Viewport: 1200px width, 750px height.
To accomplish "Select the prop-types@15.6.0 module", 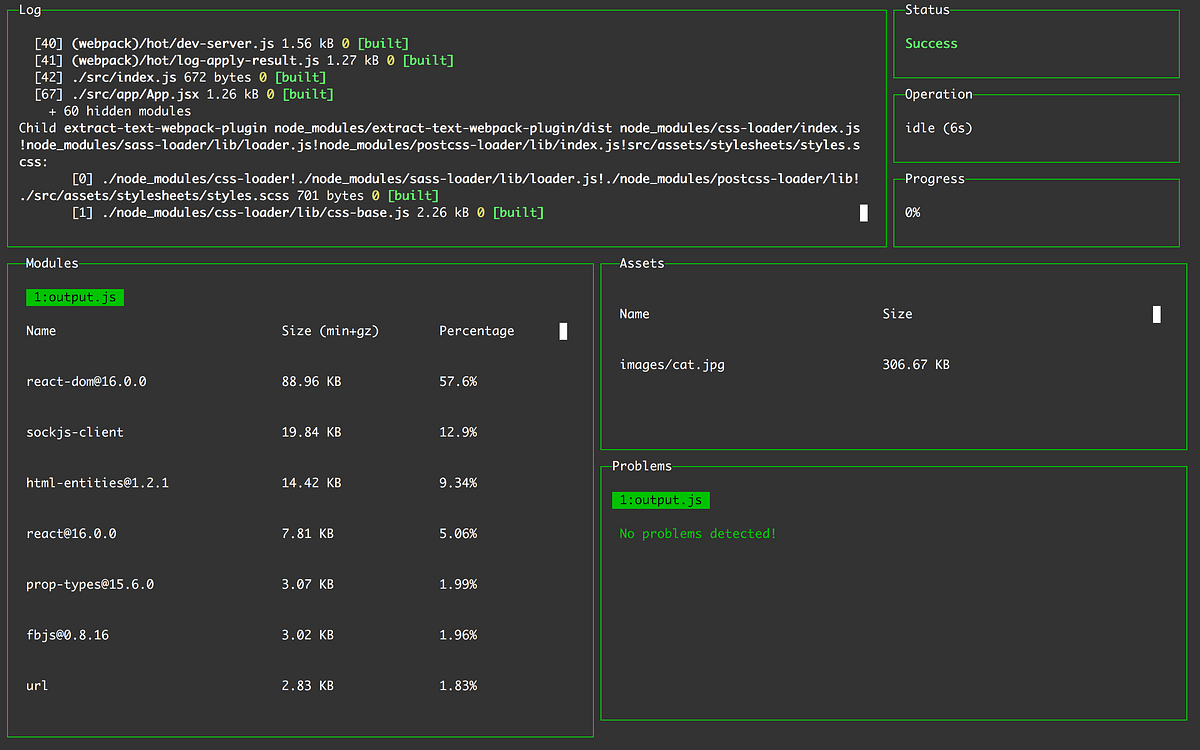I will point(90,584).
